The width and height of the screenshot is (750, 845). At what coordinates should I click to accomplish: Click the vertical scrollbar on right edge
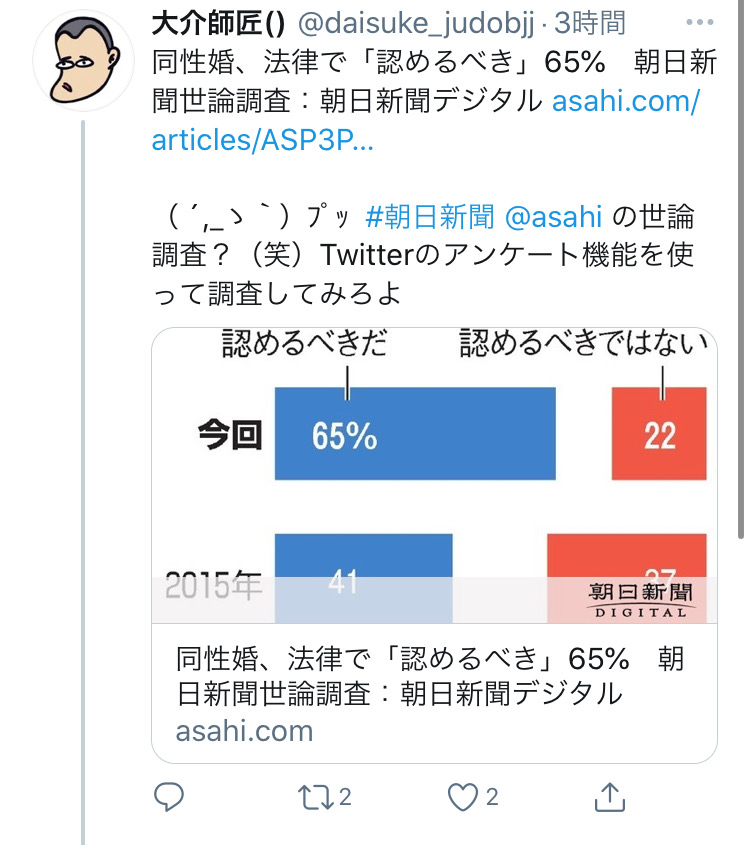(x=741, y=269)
